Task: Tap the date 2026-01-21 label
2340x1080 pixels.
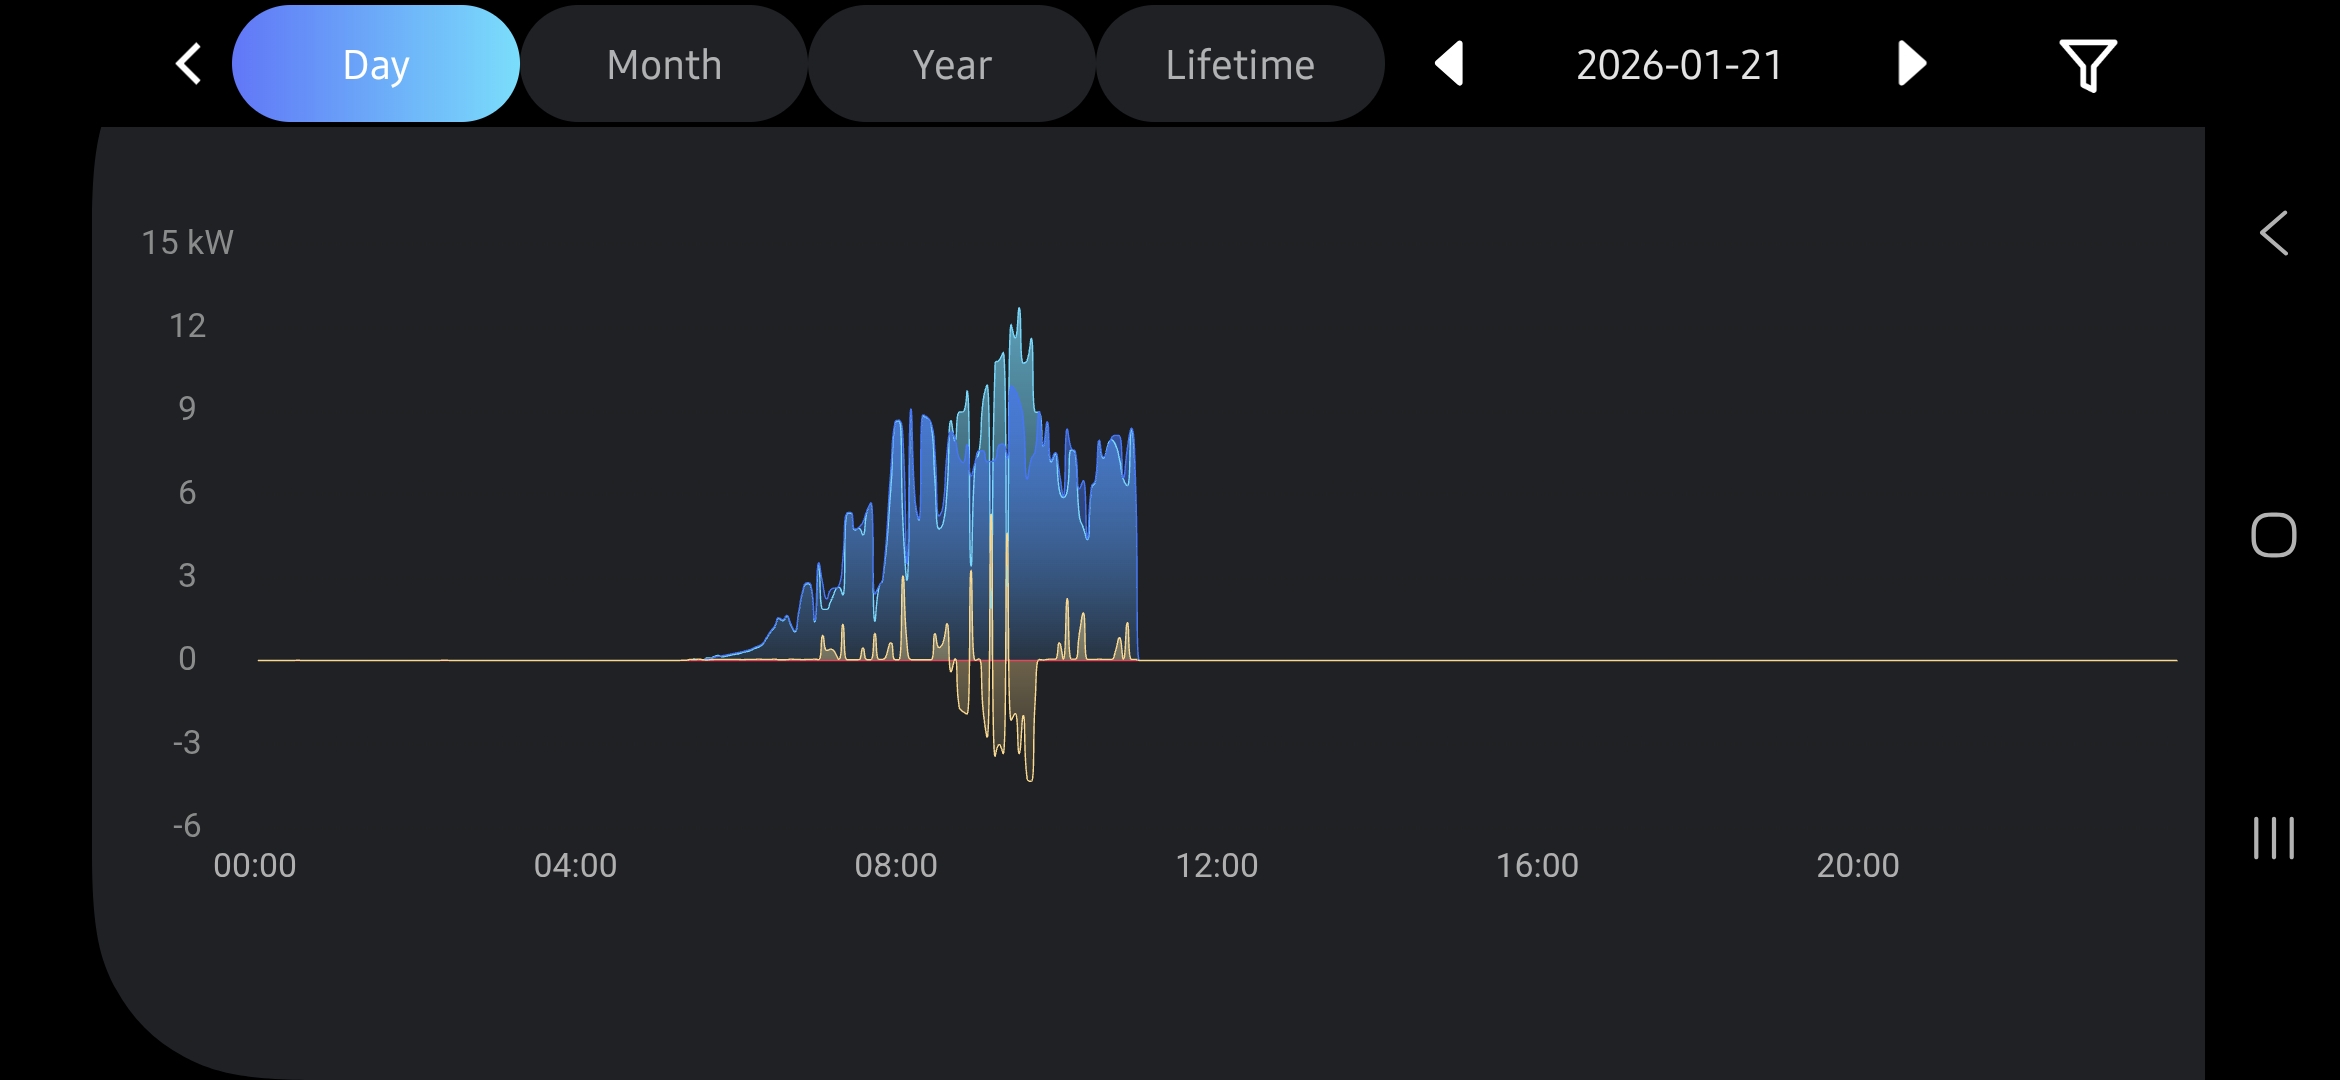Action: click(x=1680, y=65)
